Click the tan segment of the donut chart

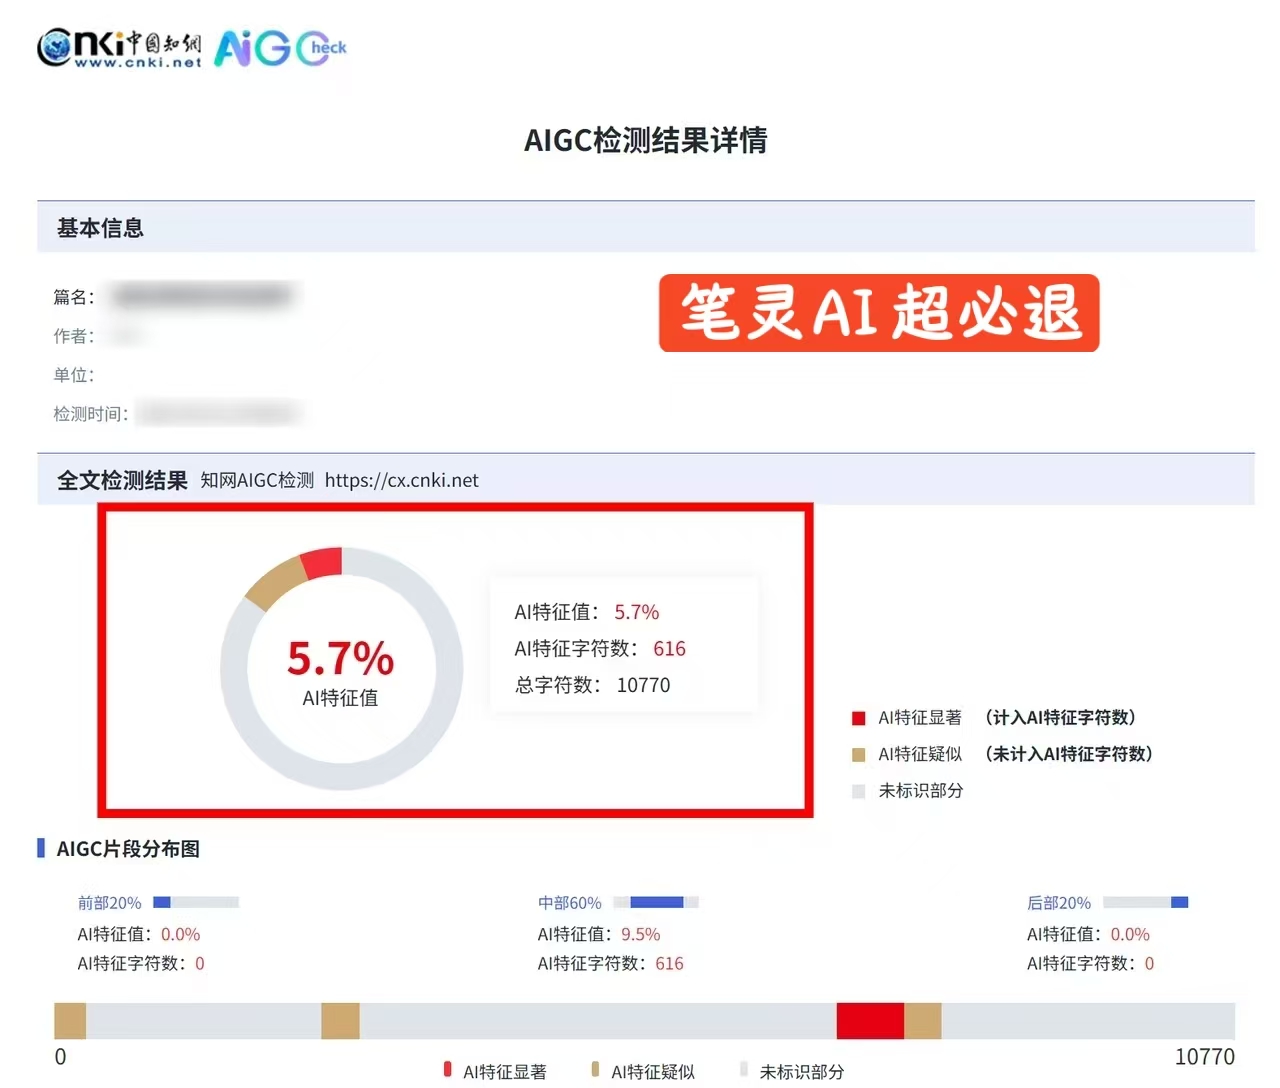276,584
